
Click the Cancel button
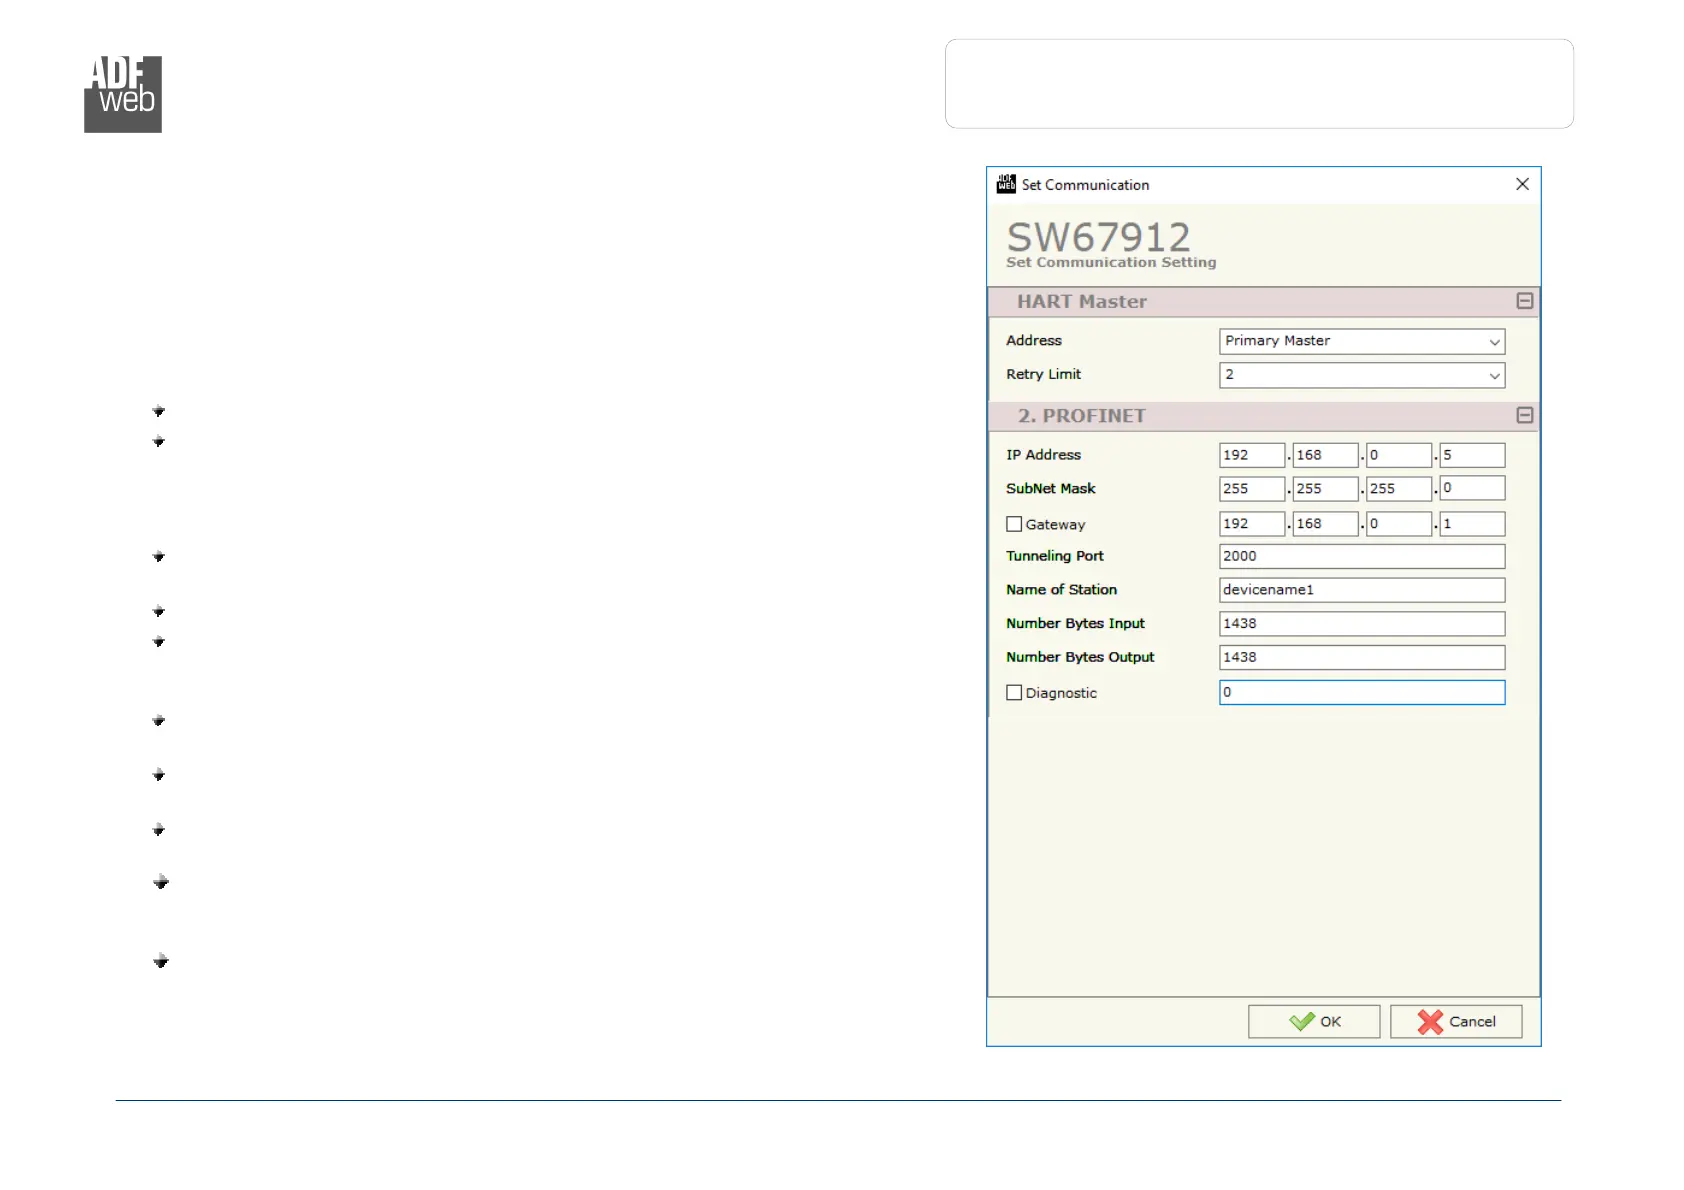(x=1455, y=1021)
